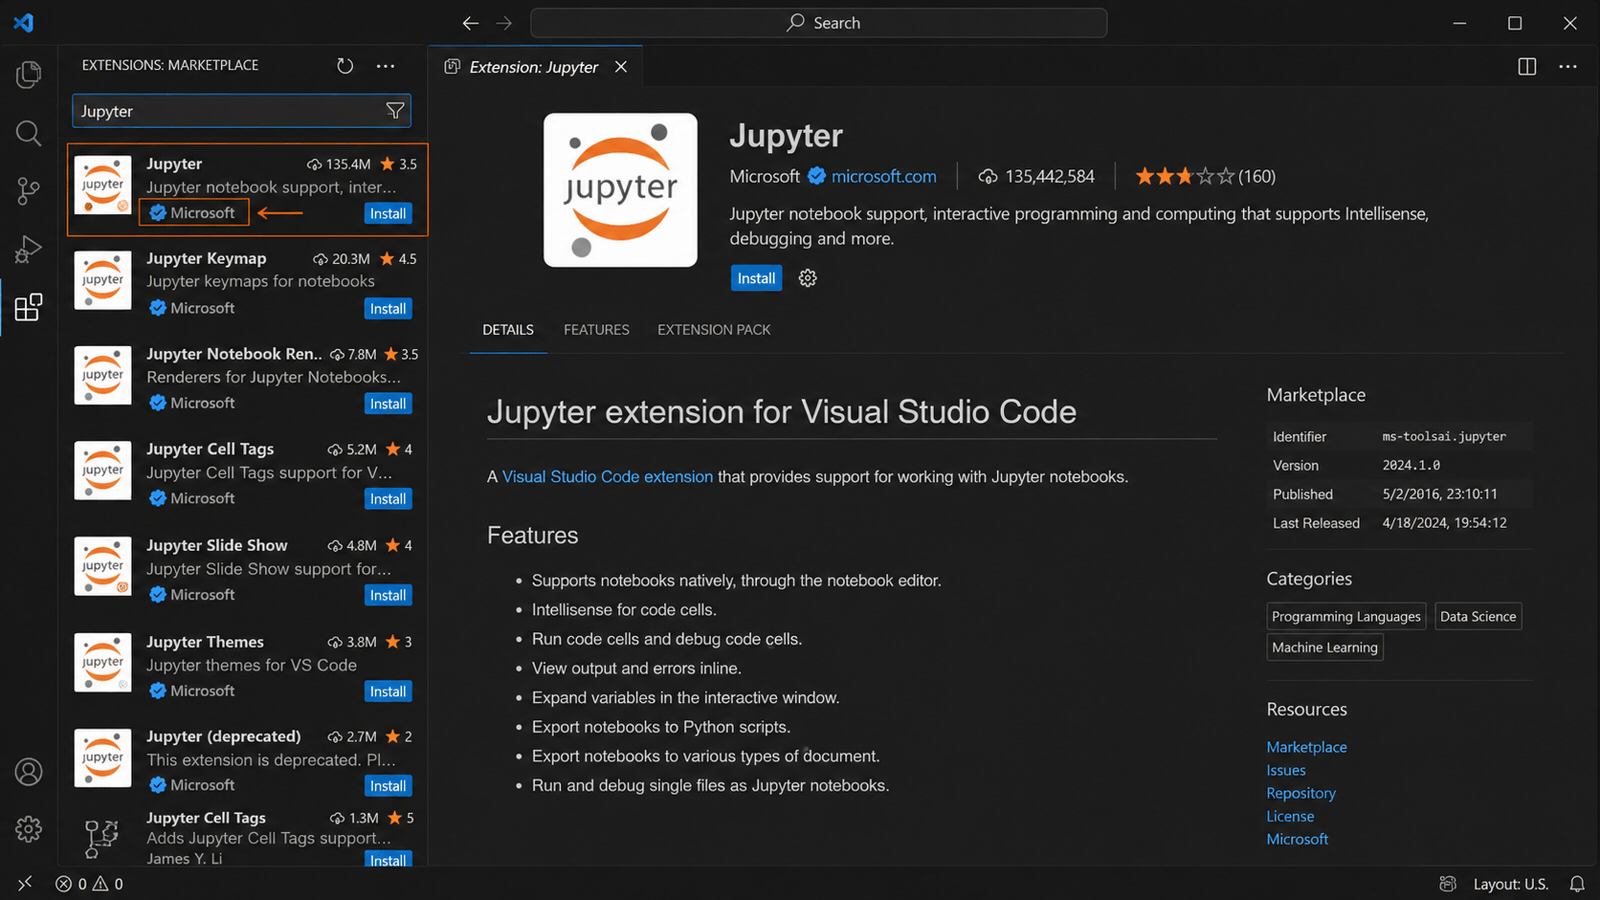Open the Source Control view
The image size is (1600, 900).
tap(29, 191)
